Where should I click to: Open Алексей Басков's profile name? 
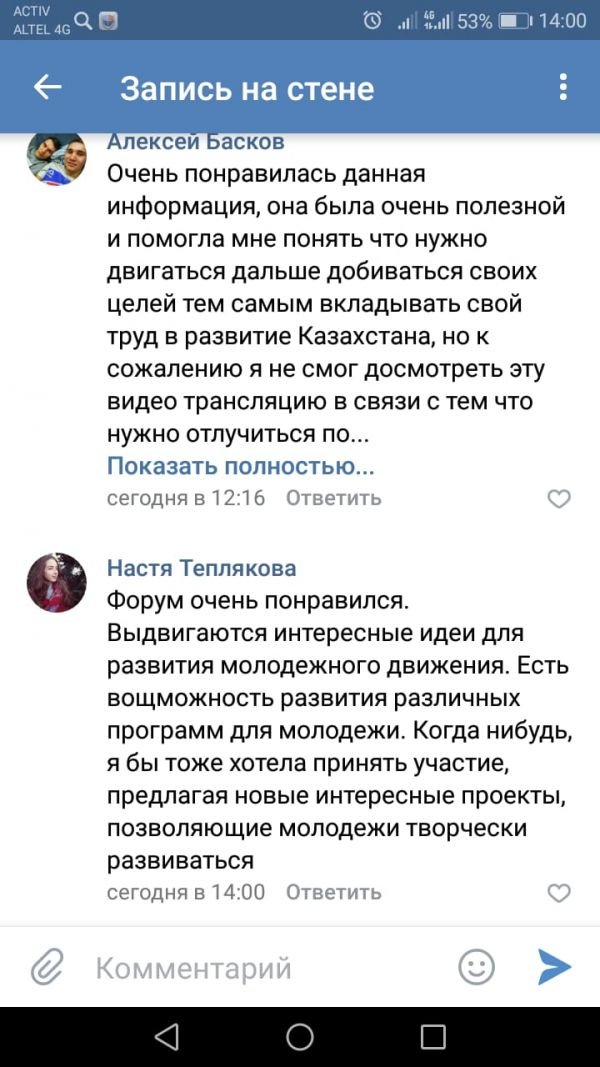coord(195,142)
